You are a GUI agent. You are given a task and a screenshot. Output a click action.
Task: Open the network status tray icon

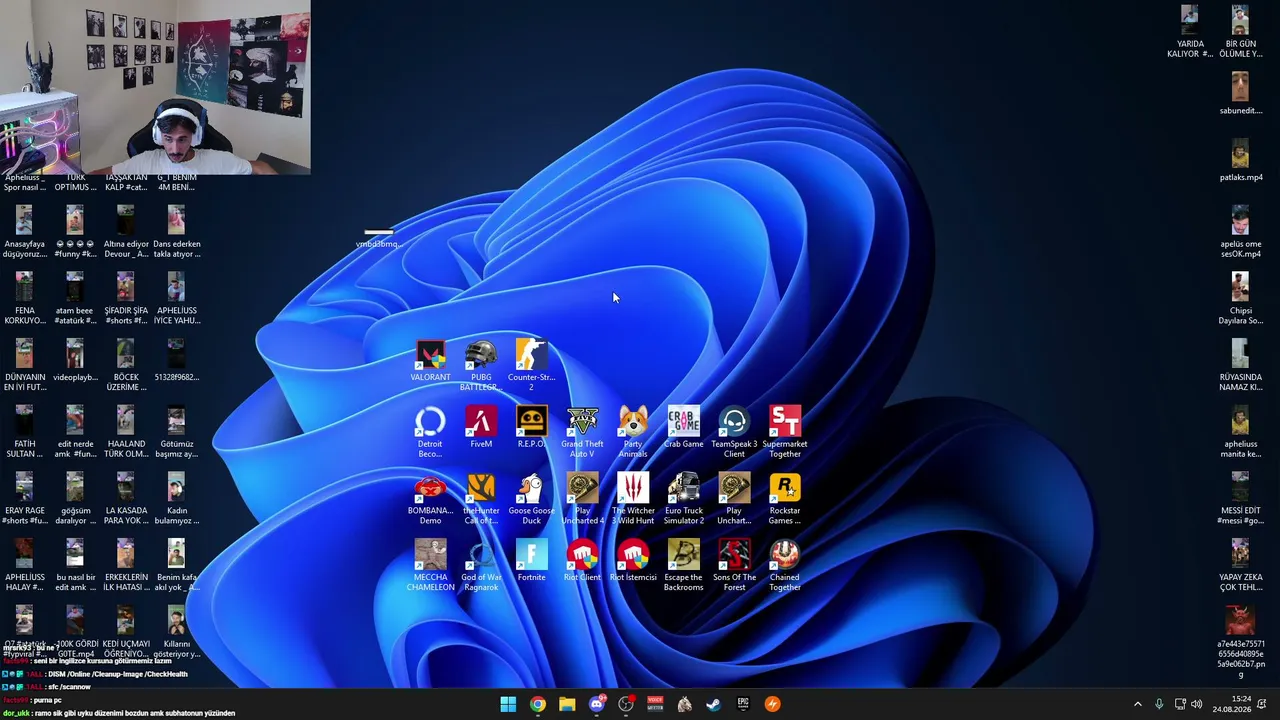click(1180, 704)
